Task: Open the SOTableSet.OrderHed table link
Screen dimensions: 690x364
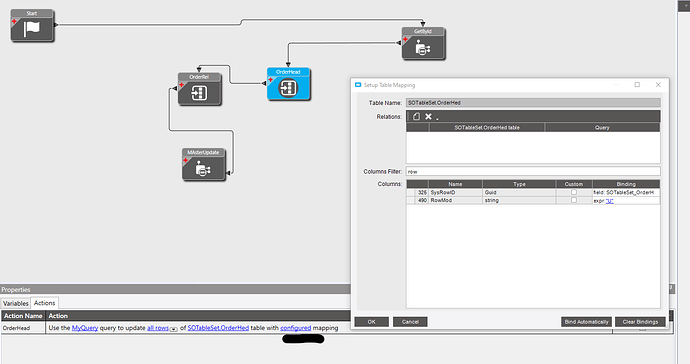Action: tap(218, 328)
